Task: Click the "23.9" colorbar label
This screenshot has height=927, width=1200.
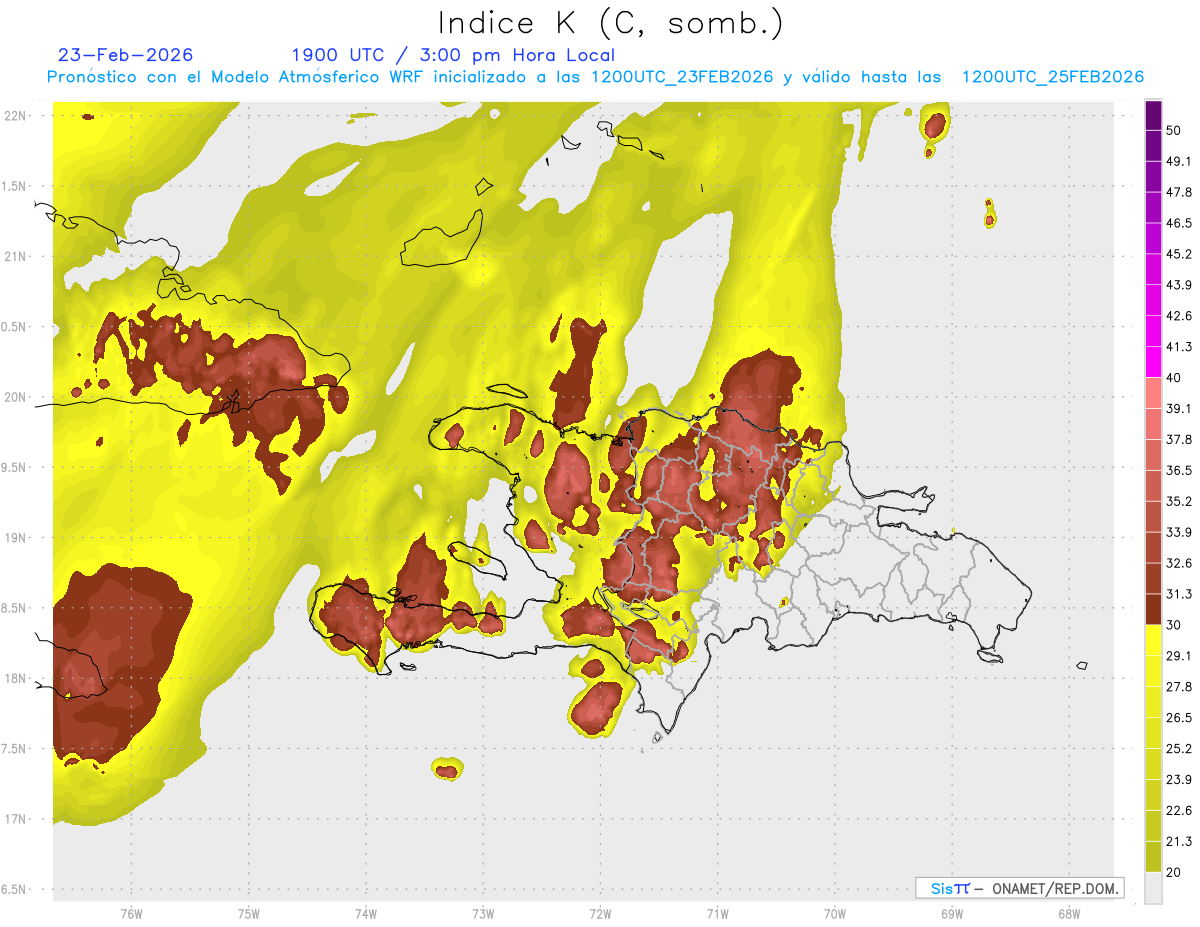Action: click(x=1179, y=780)
